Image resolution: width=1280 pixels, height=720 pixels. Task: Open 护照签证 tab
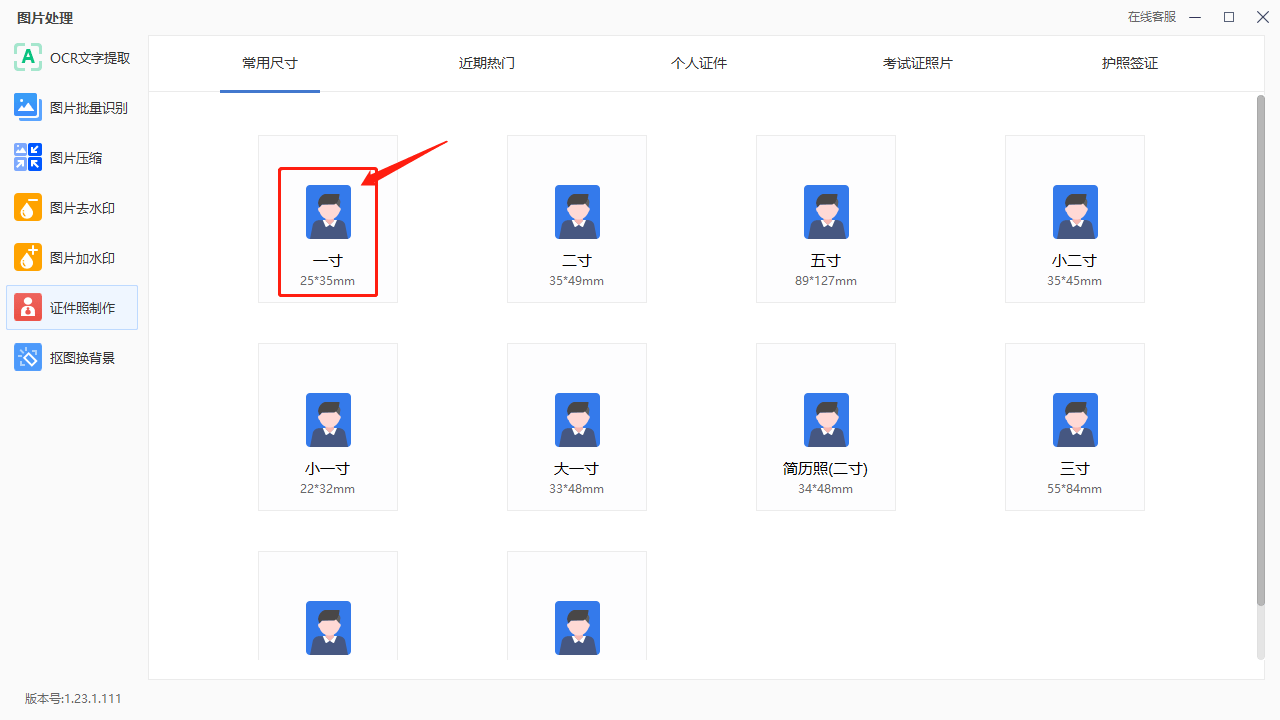click(1130, 63)
